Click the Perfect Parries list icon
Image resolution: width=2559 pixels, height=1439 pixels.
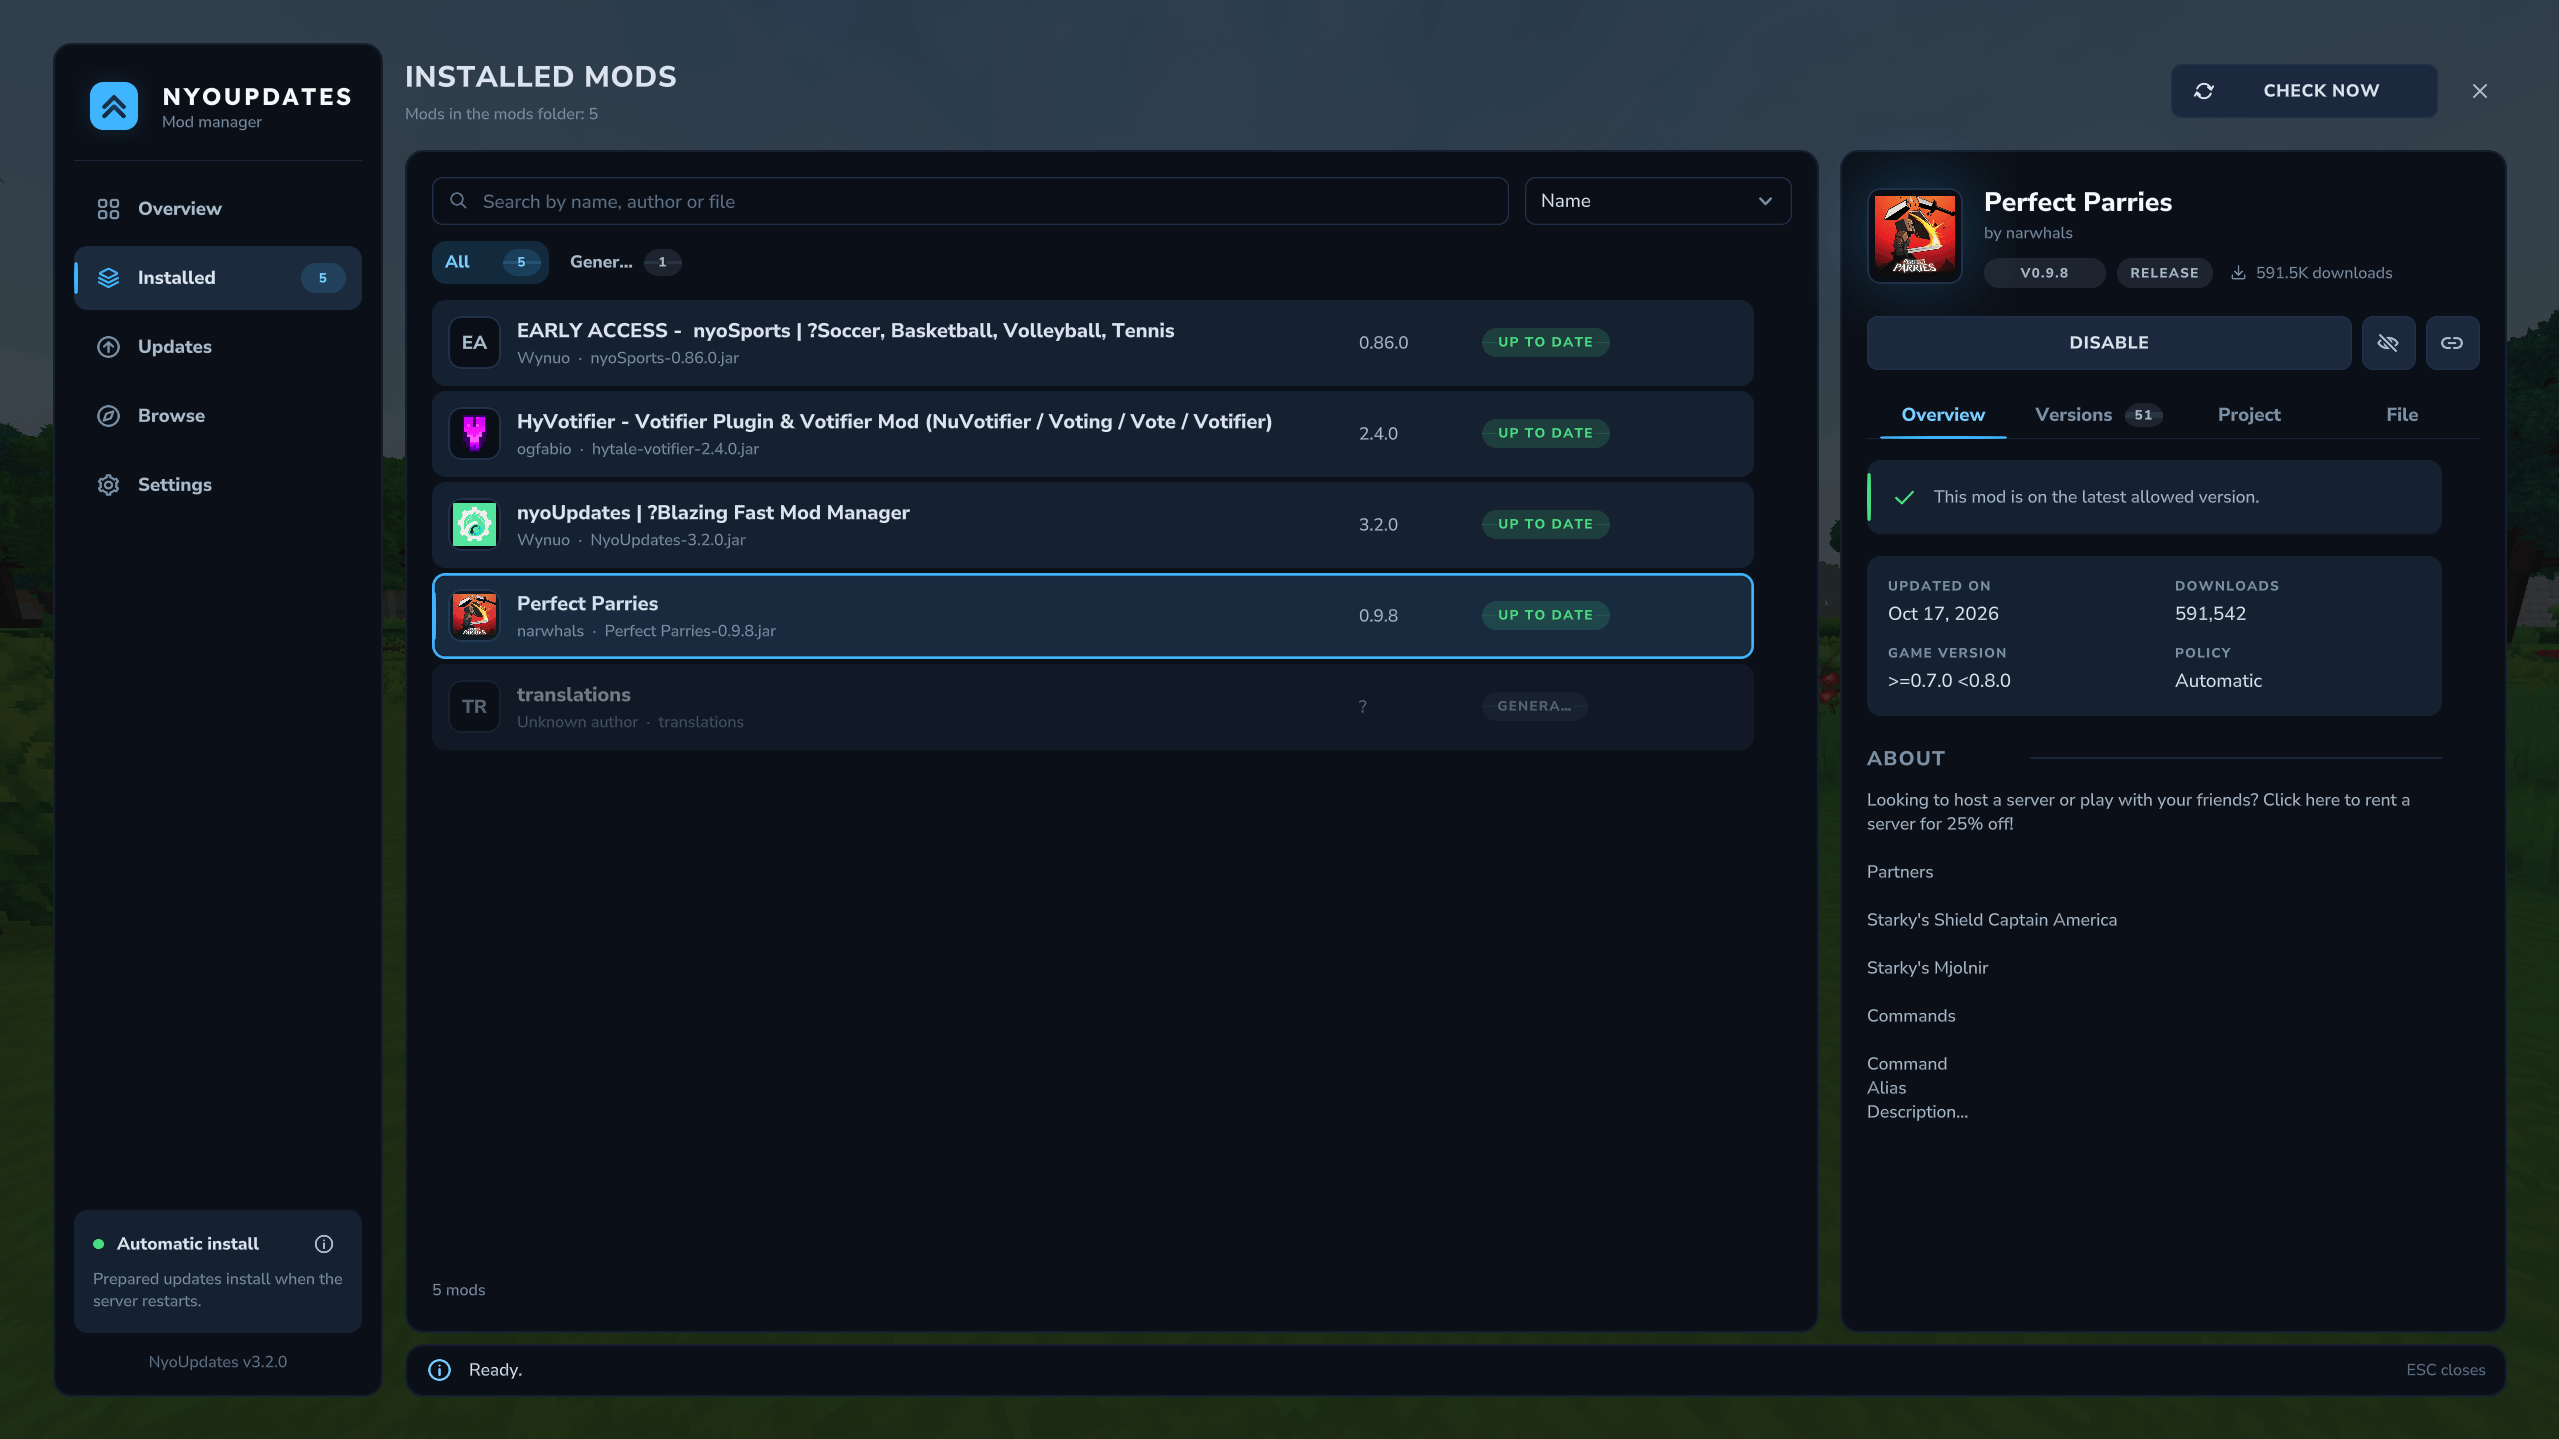[474, 616]
